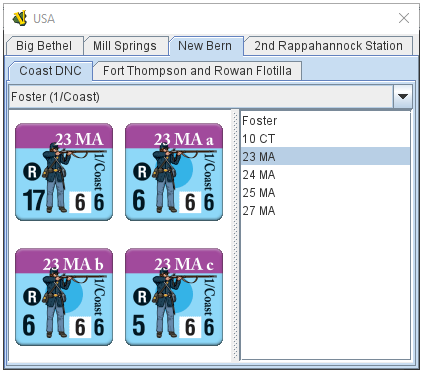Open Fort Thompson and Rowan Flotilla tab
Viewport: 422px width, 372px height.
click(x=197, y=71)
